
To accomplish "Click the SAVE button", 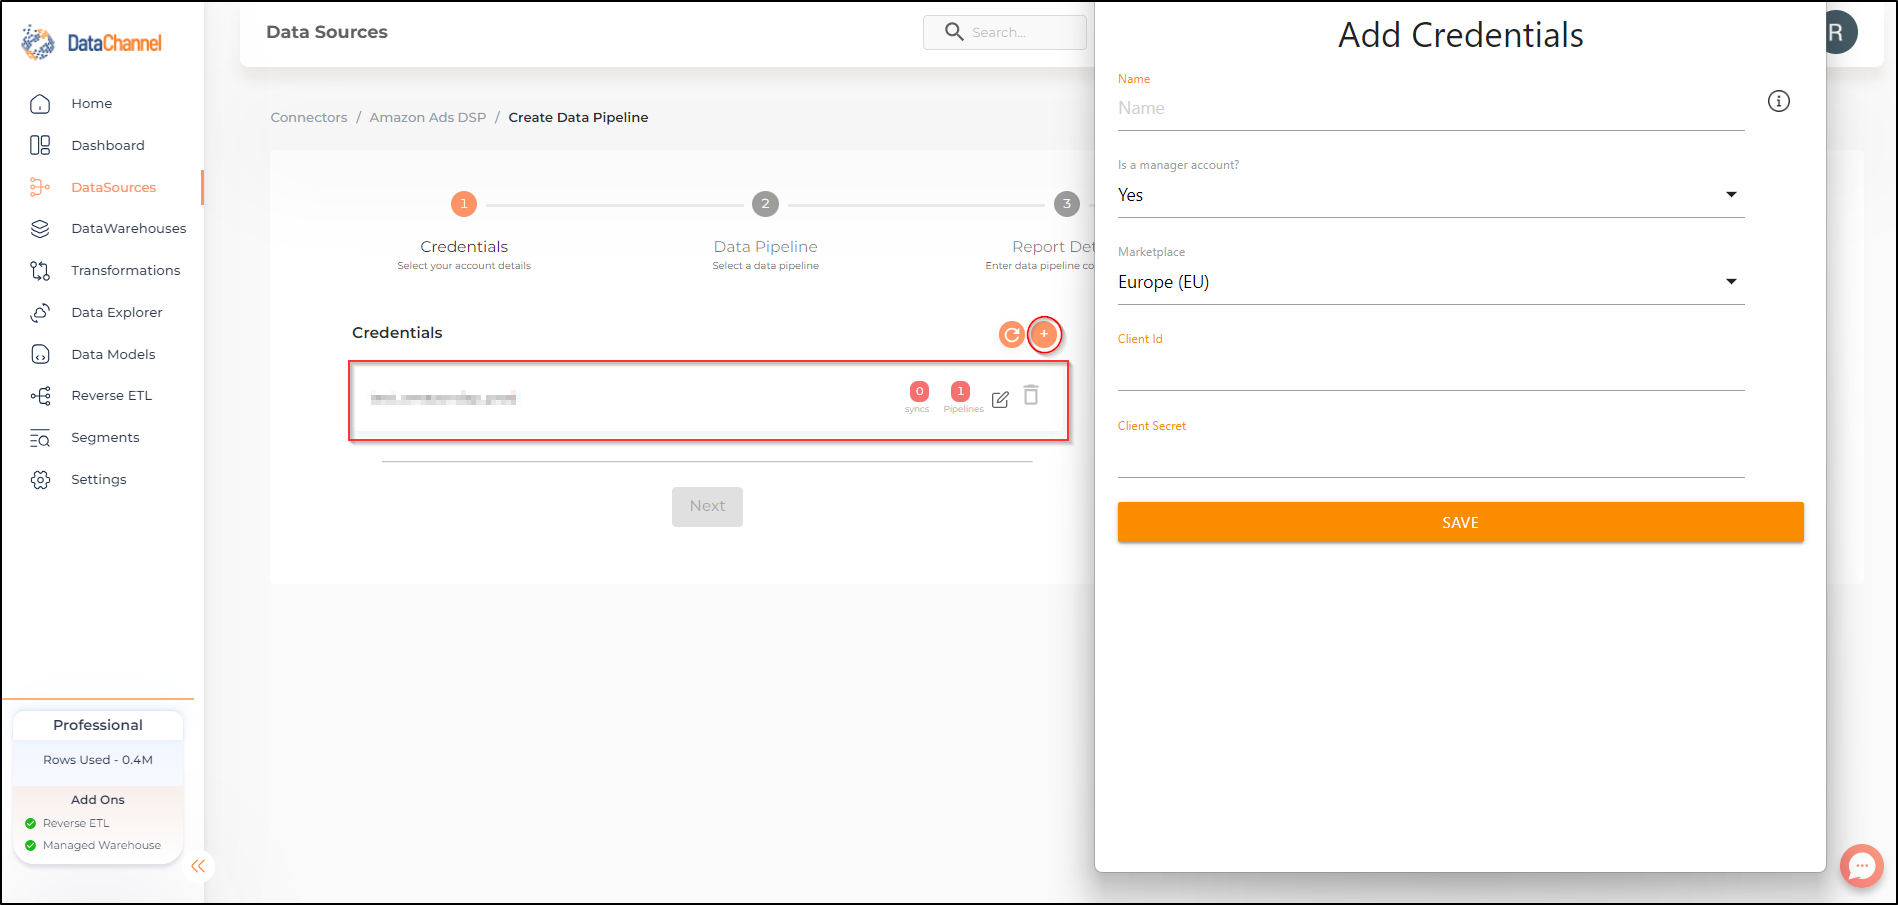I will click(1460, 522).
